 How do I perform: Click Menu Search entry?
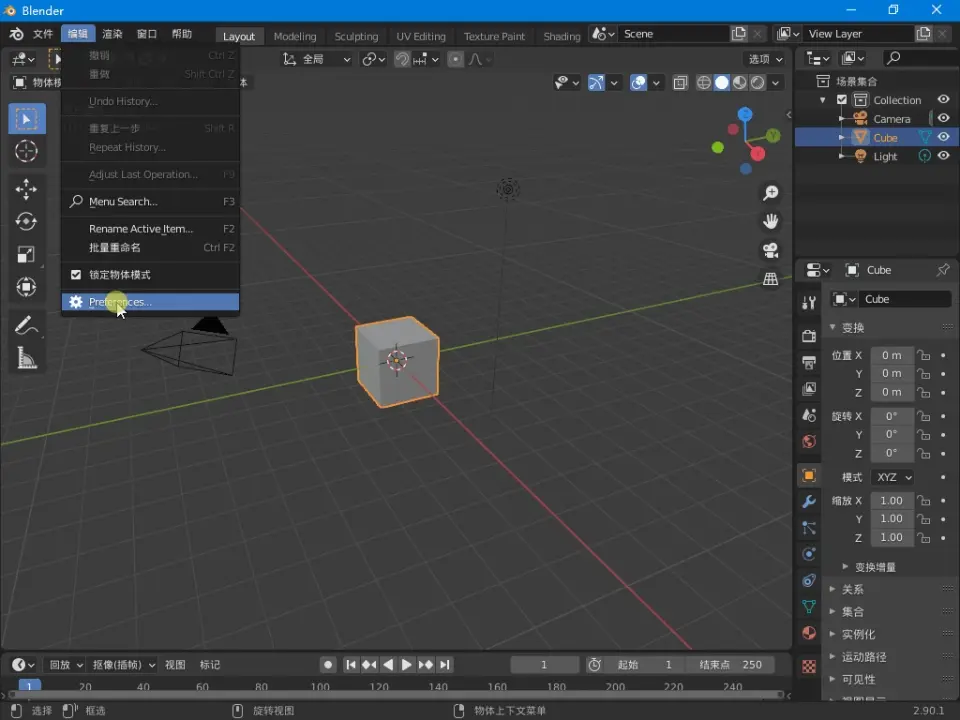click(x=123, y=201)
